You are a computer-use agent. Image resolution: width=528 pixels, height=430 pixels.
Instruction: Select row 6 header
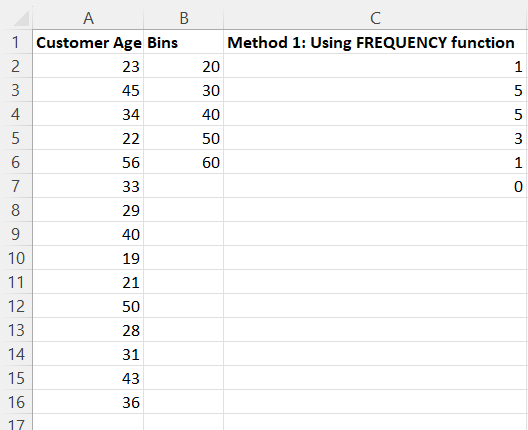click(x=16, y=162)
